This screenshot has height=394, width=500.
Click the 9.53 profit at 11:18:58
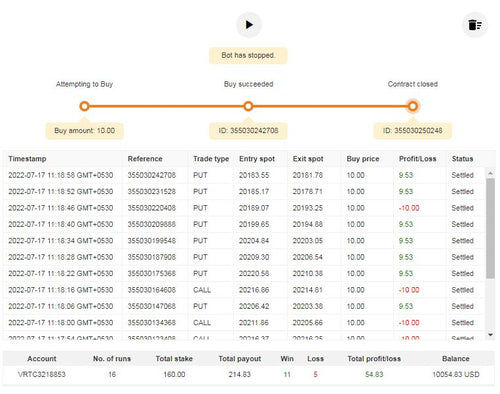(406, 175)
